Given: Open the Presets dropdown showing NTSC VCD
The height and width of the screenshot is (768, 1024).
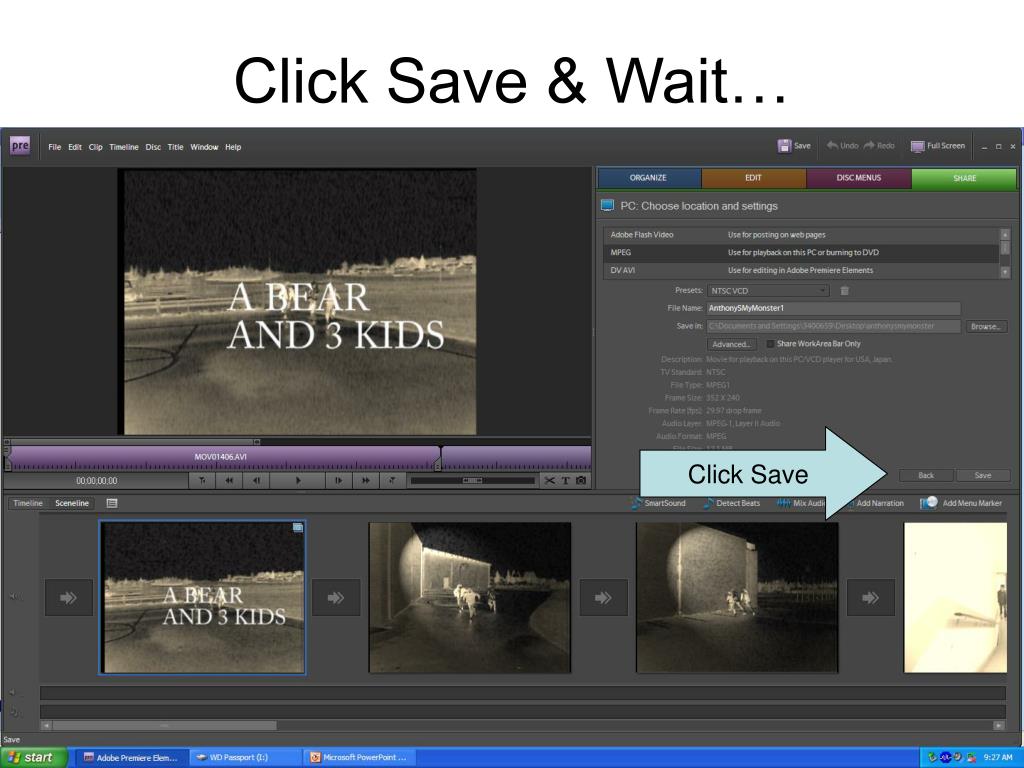Looking at the screenshot, I should click(768, 291).
